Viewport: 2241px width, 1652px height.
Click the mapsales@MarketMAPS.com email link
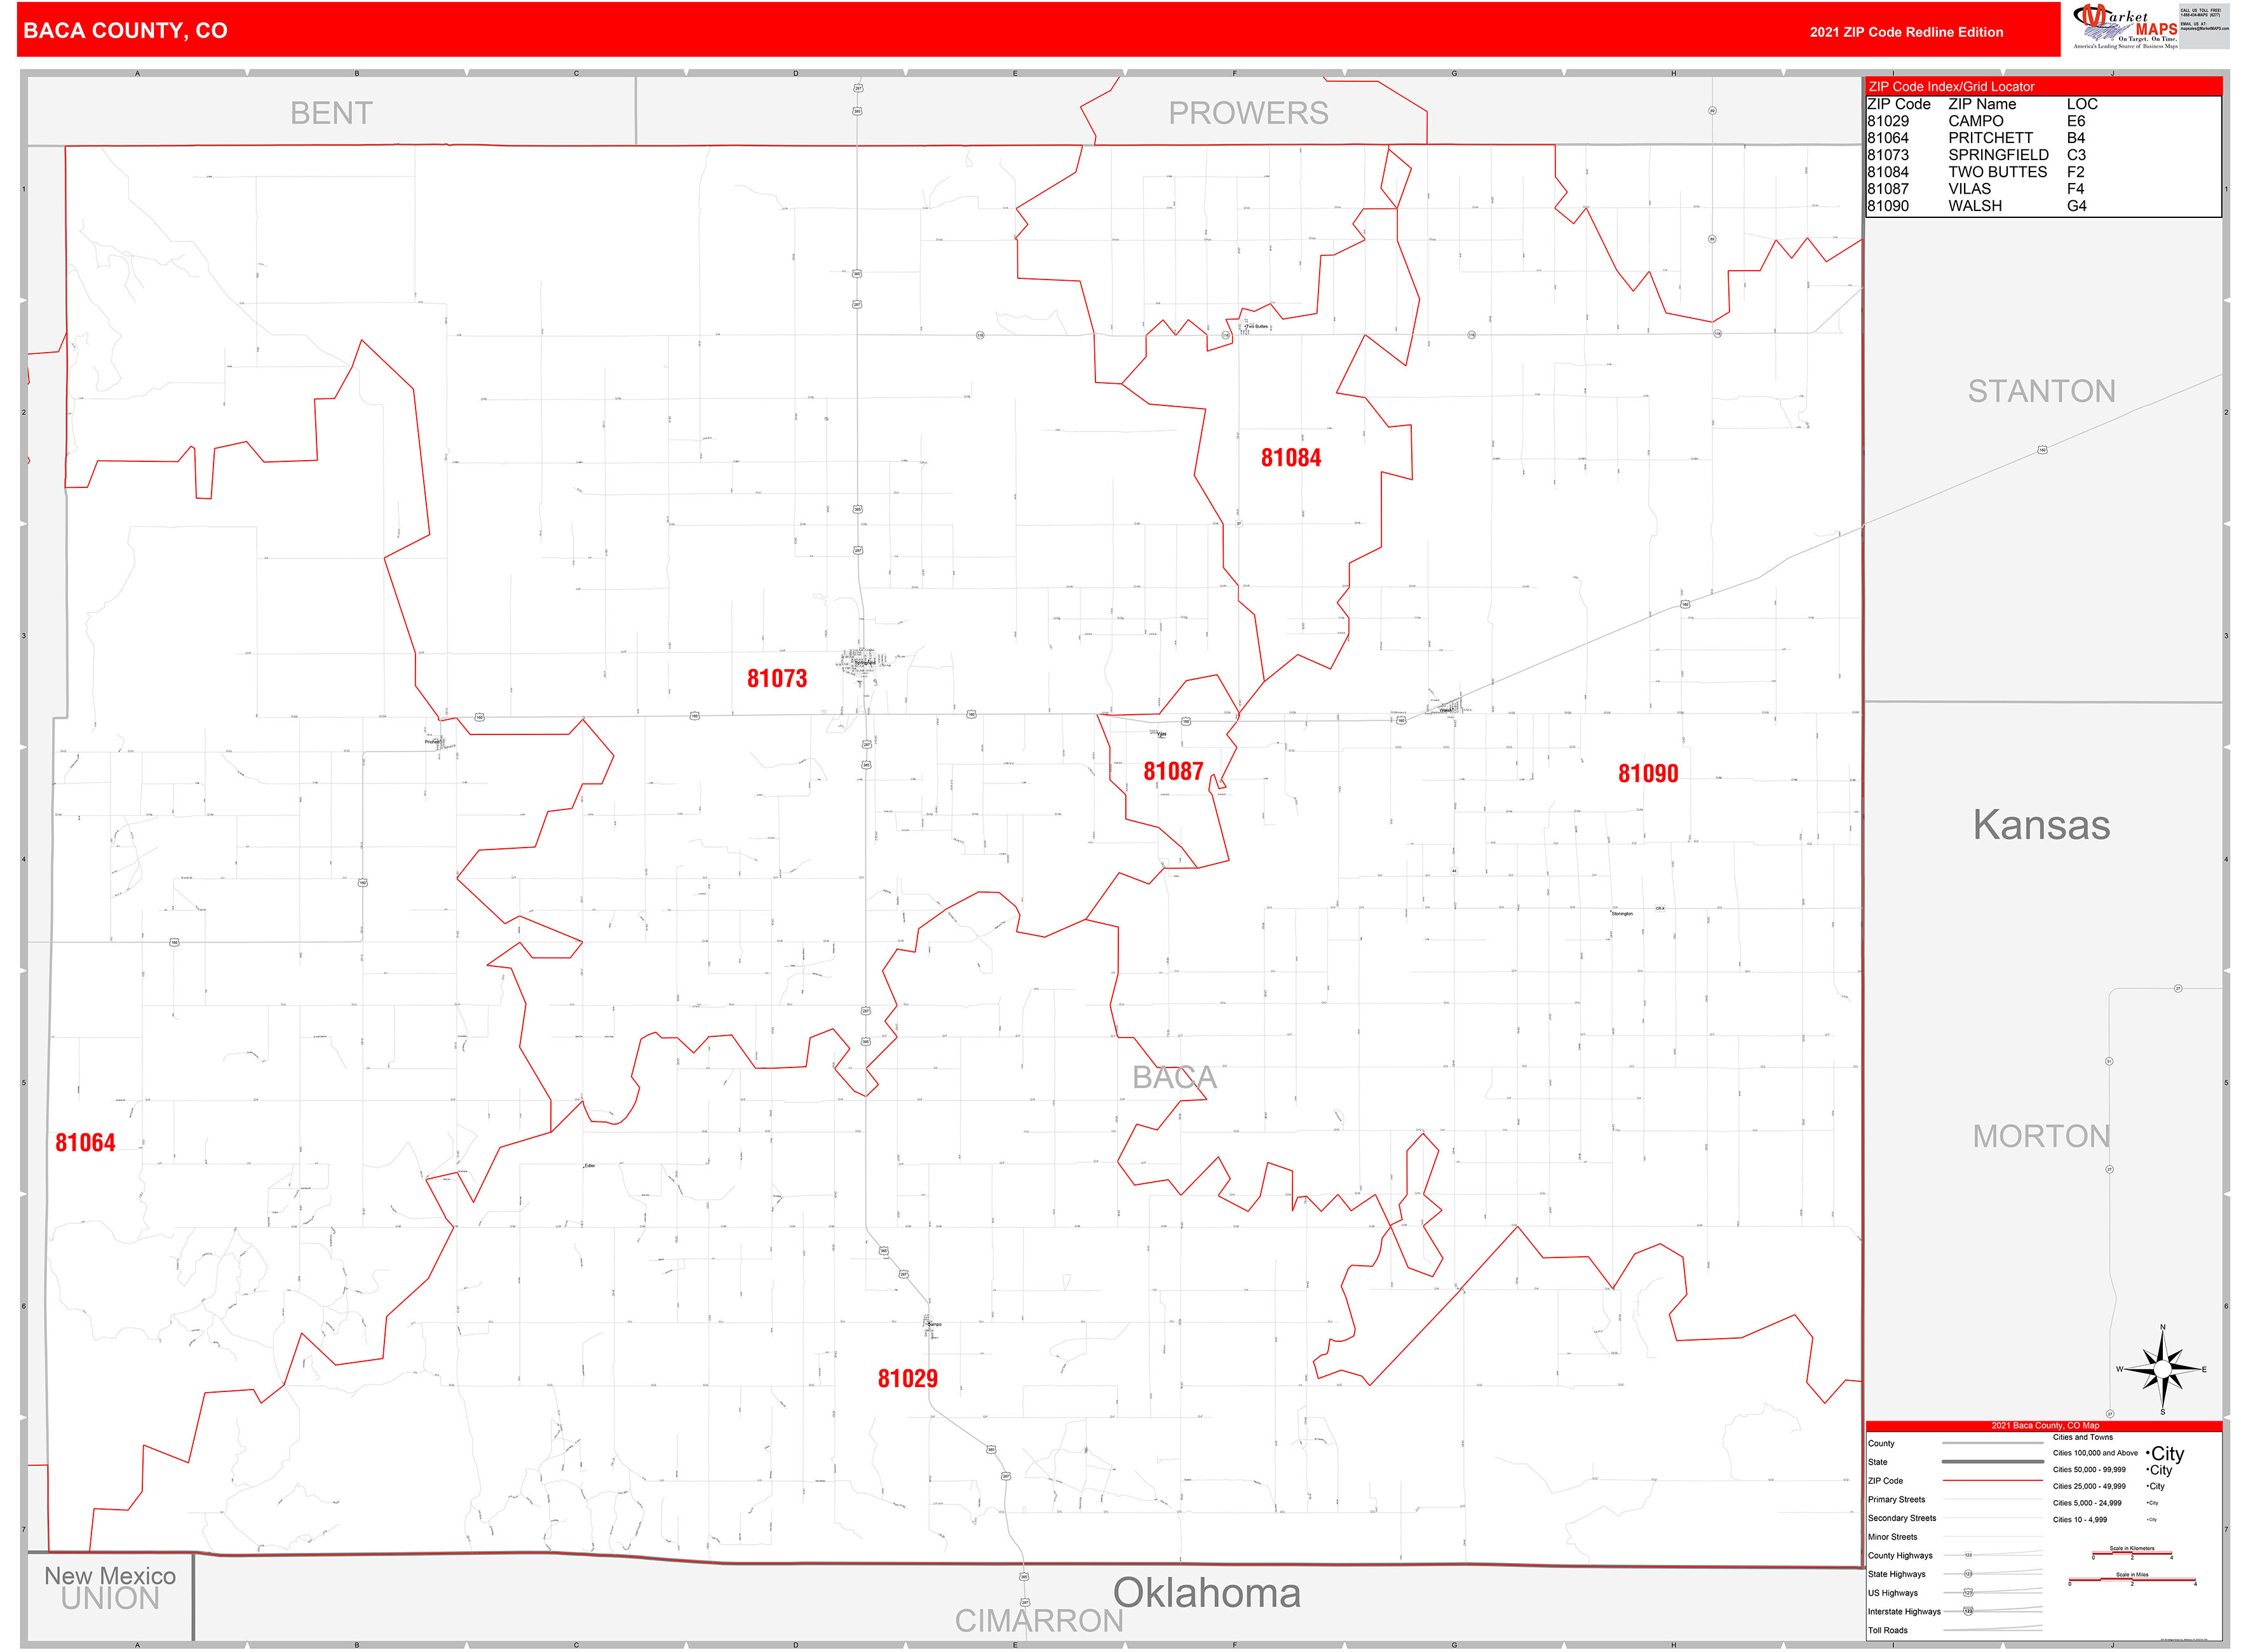click(2205, 28)
